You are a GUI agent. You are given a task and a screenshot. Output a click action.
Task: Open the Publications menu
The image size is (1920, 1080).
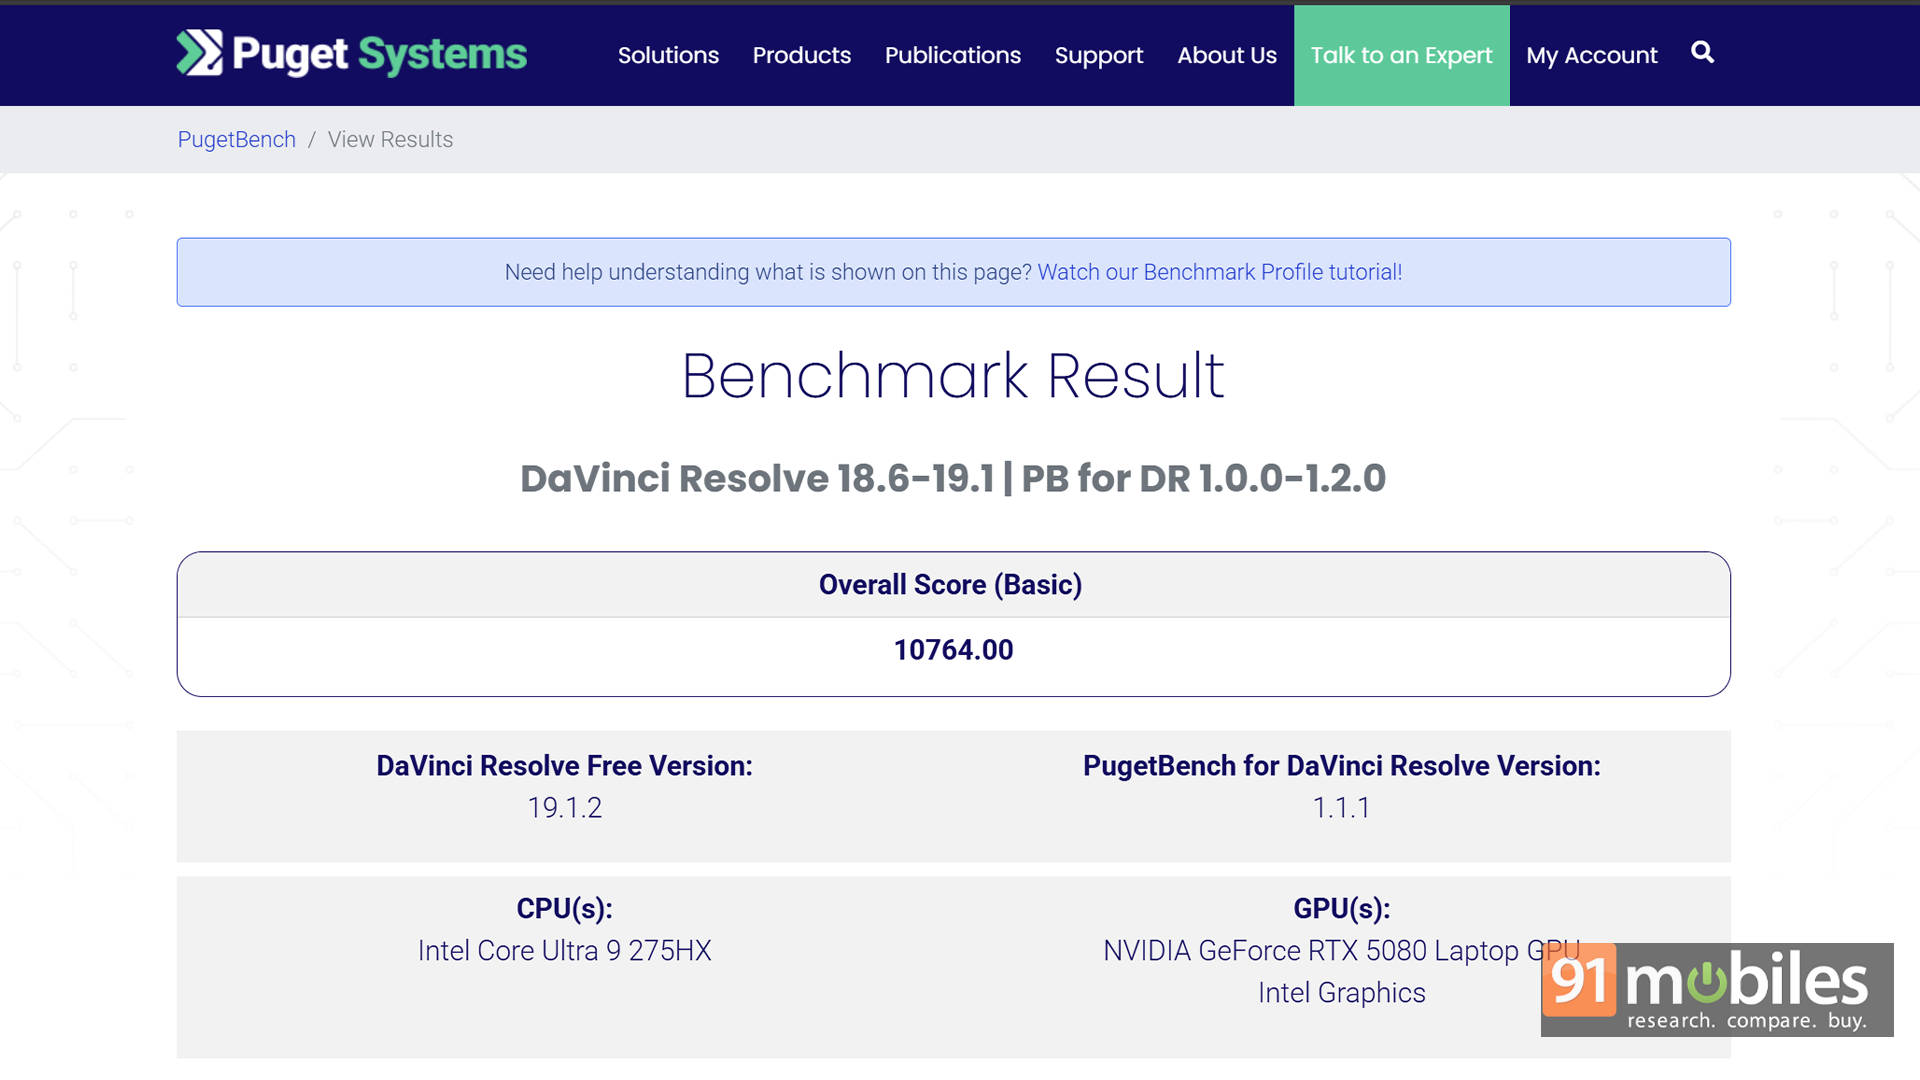pyautogui.click(x=952, y=55)
